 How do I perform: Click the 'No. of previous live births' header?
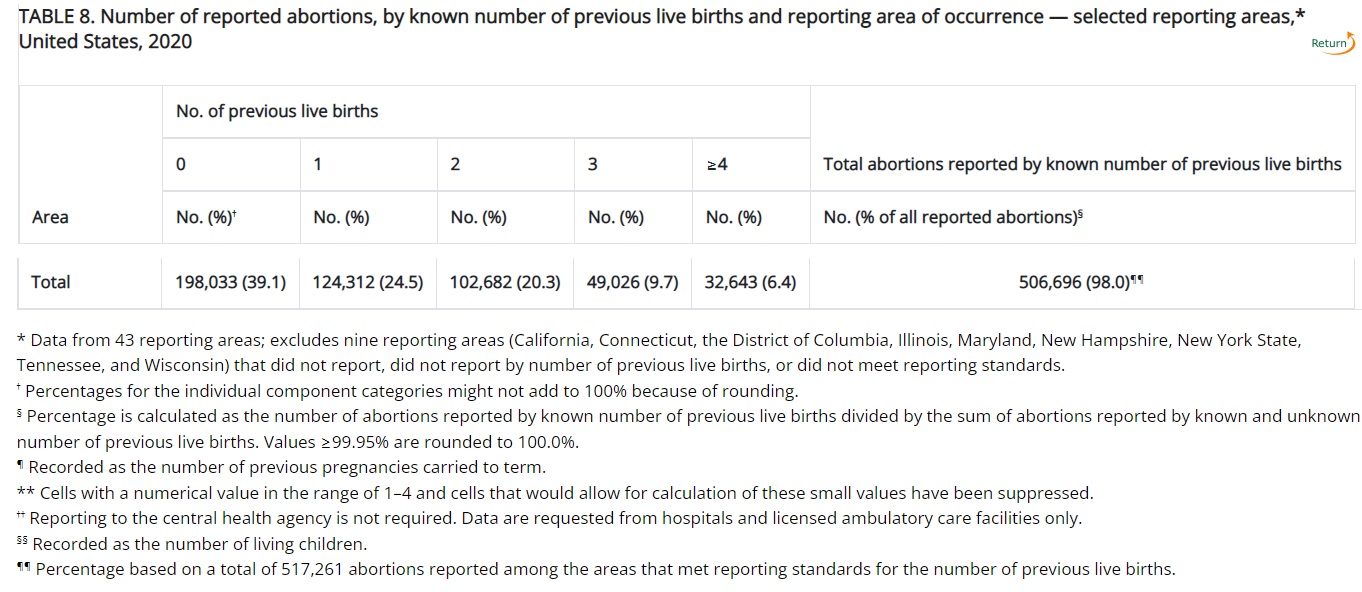(x=278, y=111)
